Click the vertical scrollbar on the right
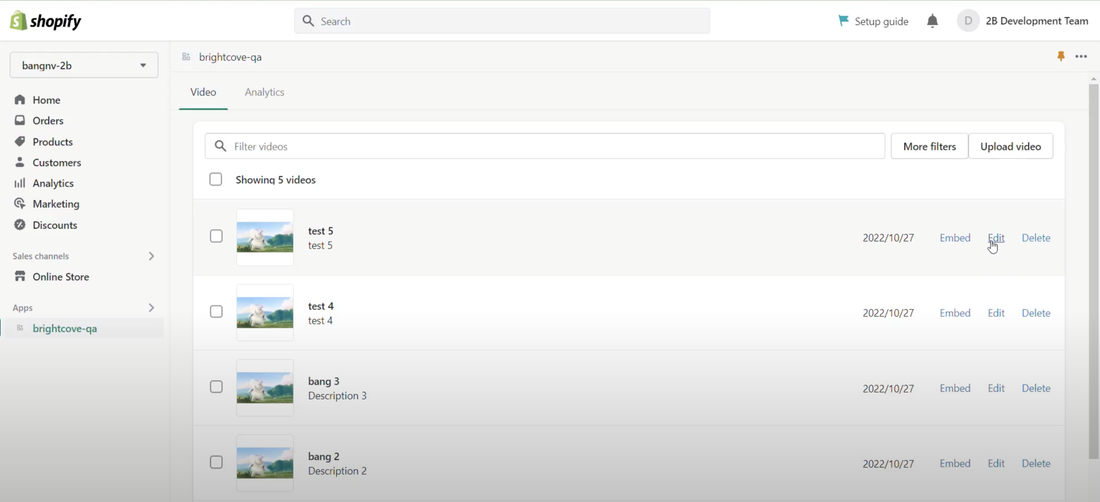Image resolution: width=1100 pixels, height=502 pixels. coord(1093,270)
